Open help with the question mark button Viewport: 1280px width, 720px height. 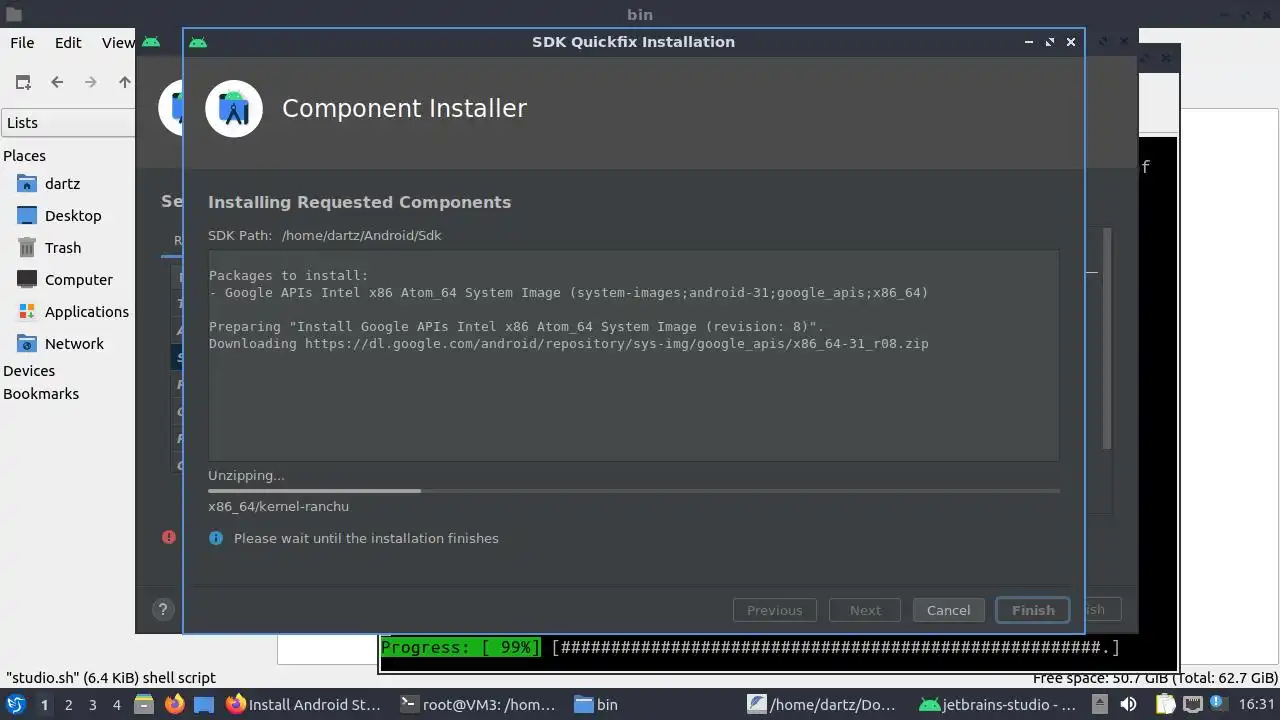163,609
